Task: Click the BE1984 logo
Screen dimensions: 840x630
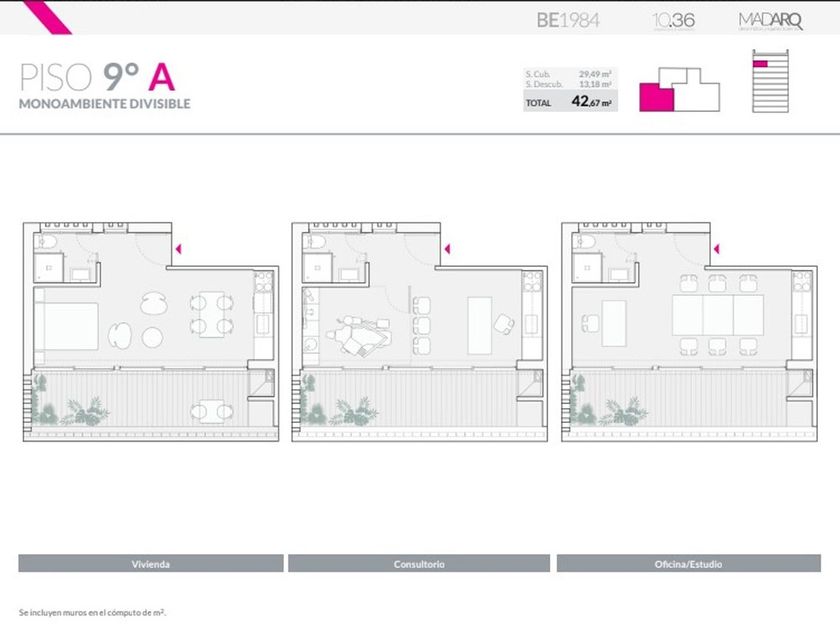Action: point(568,20)
